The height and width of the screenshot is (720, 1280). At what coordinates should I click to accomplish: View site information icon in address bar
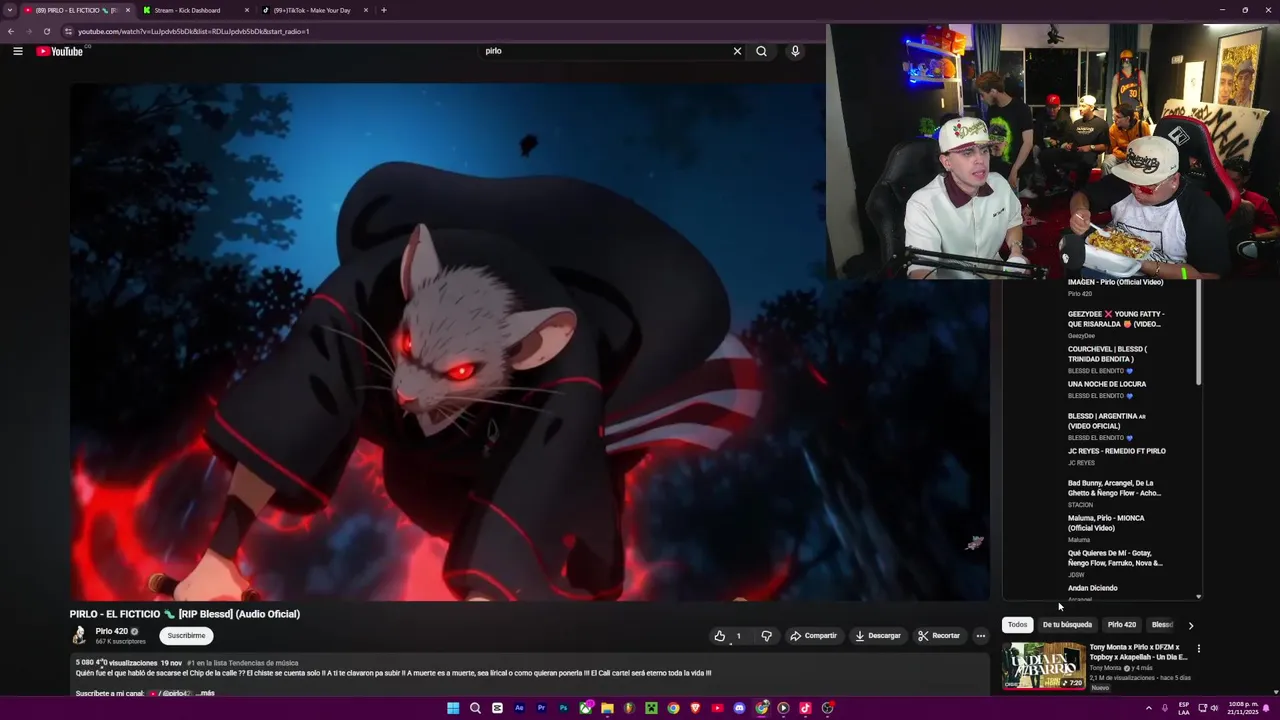(68, 31)
